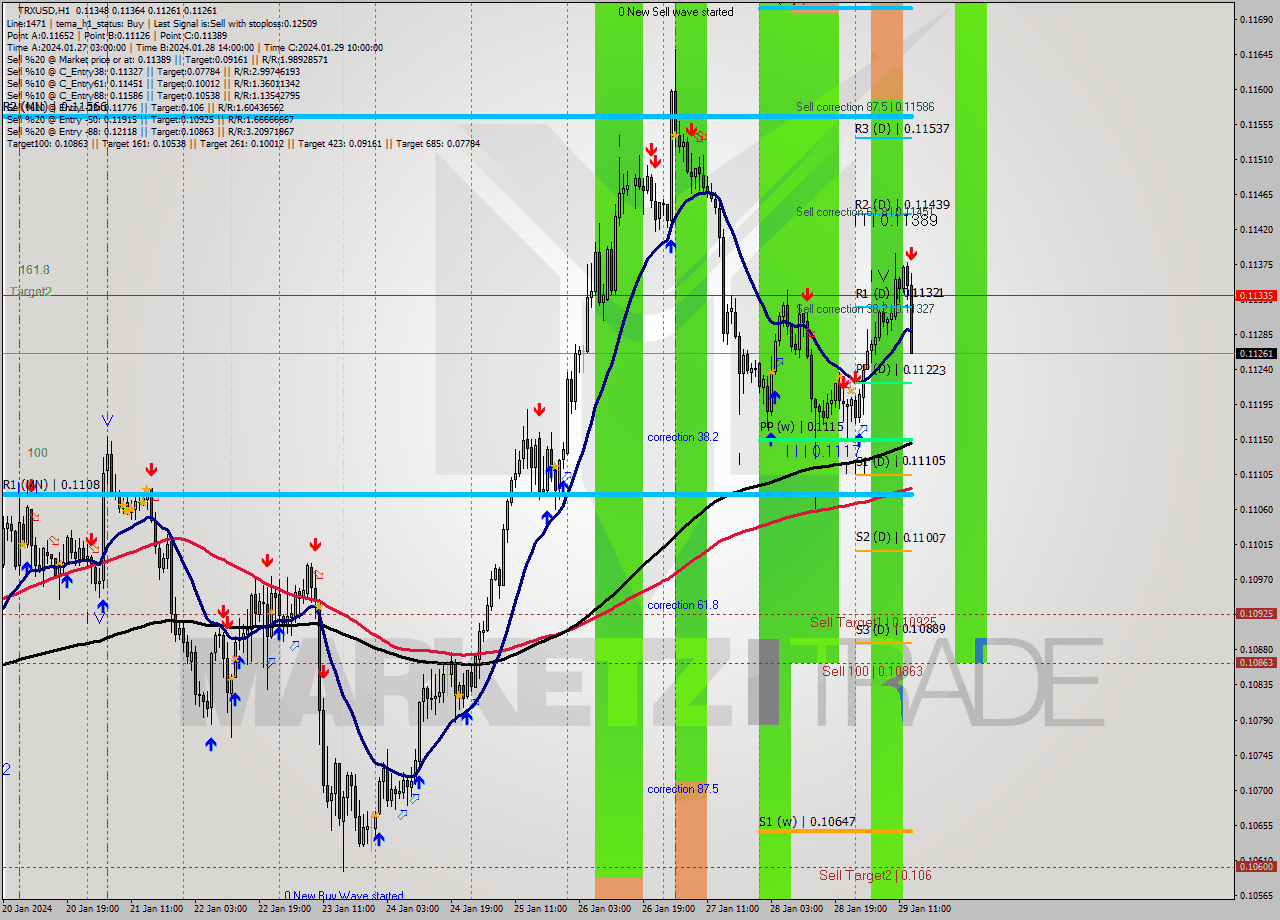Click the 0.11335 price tag on axis

1256,295
